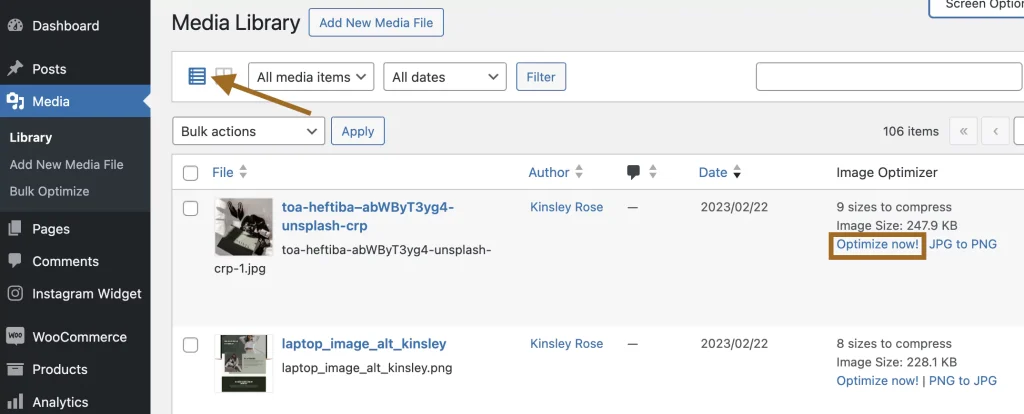Image resolution: width=1024 pixels, height=414 pixels.
Task: Tick the select-all checkbox in header
Action: 191,173
